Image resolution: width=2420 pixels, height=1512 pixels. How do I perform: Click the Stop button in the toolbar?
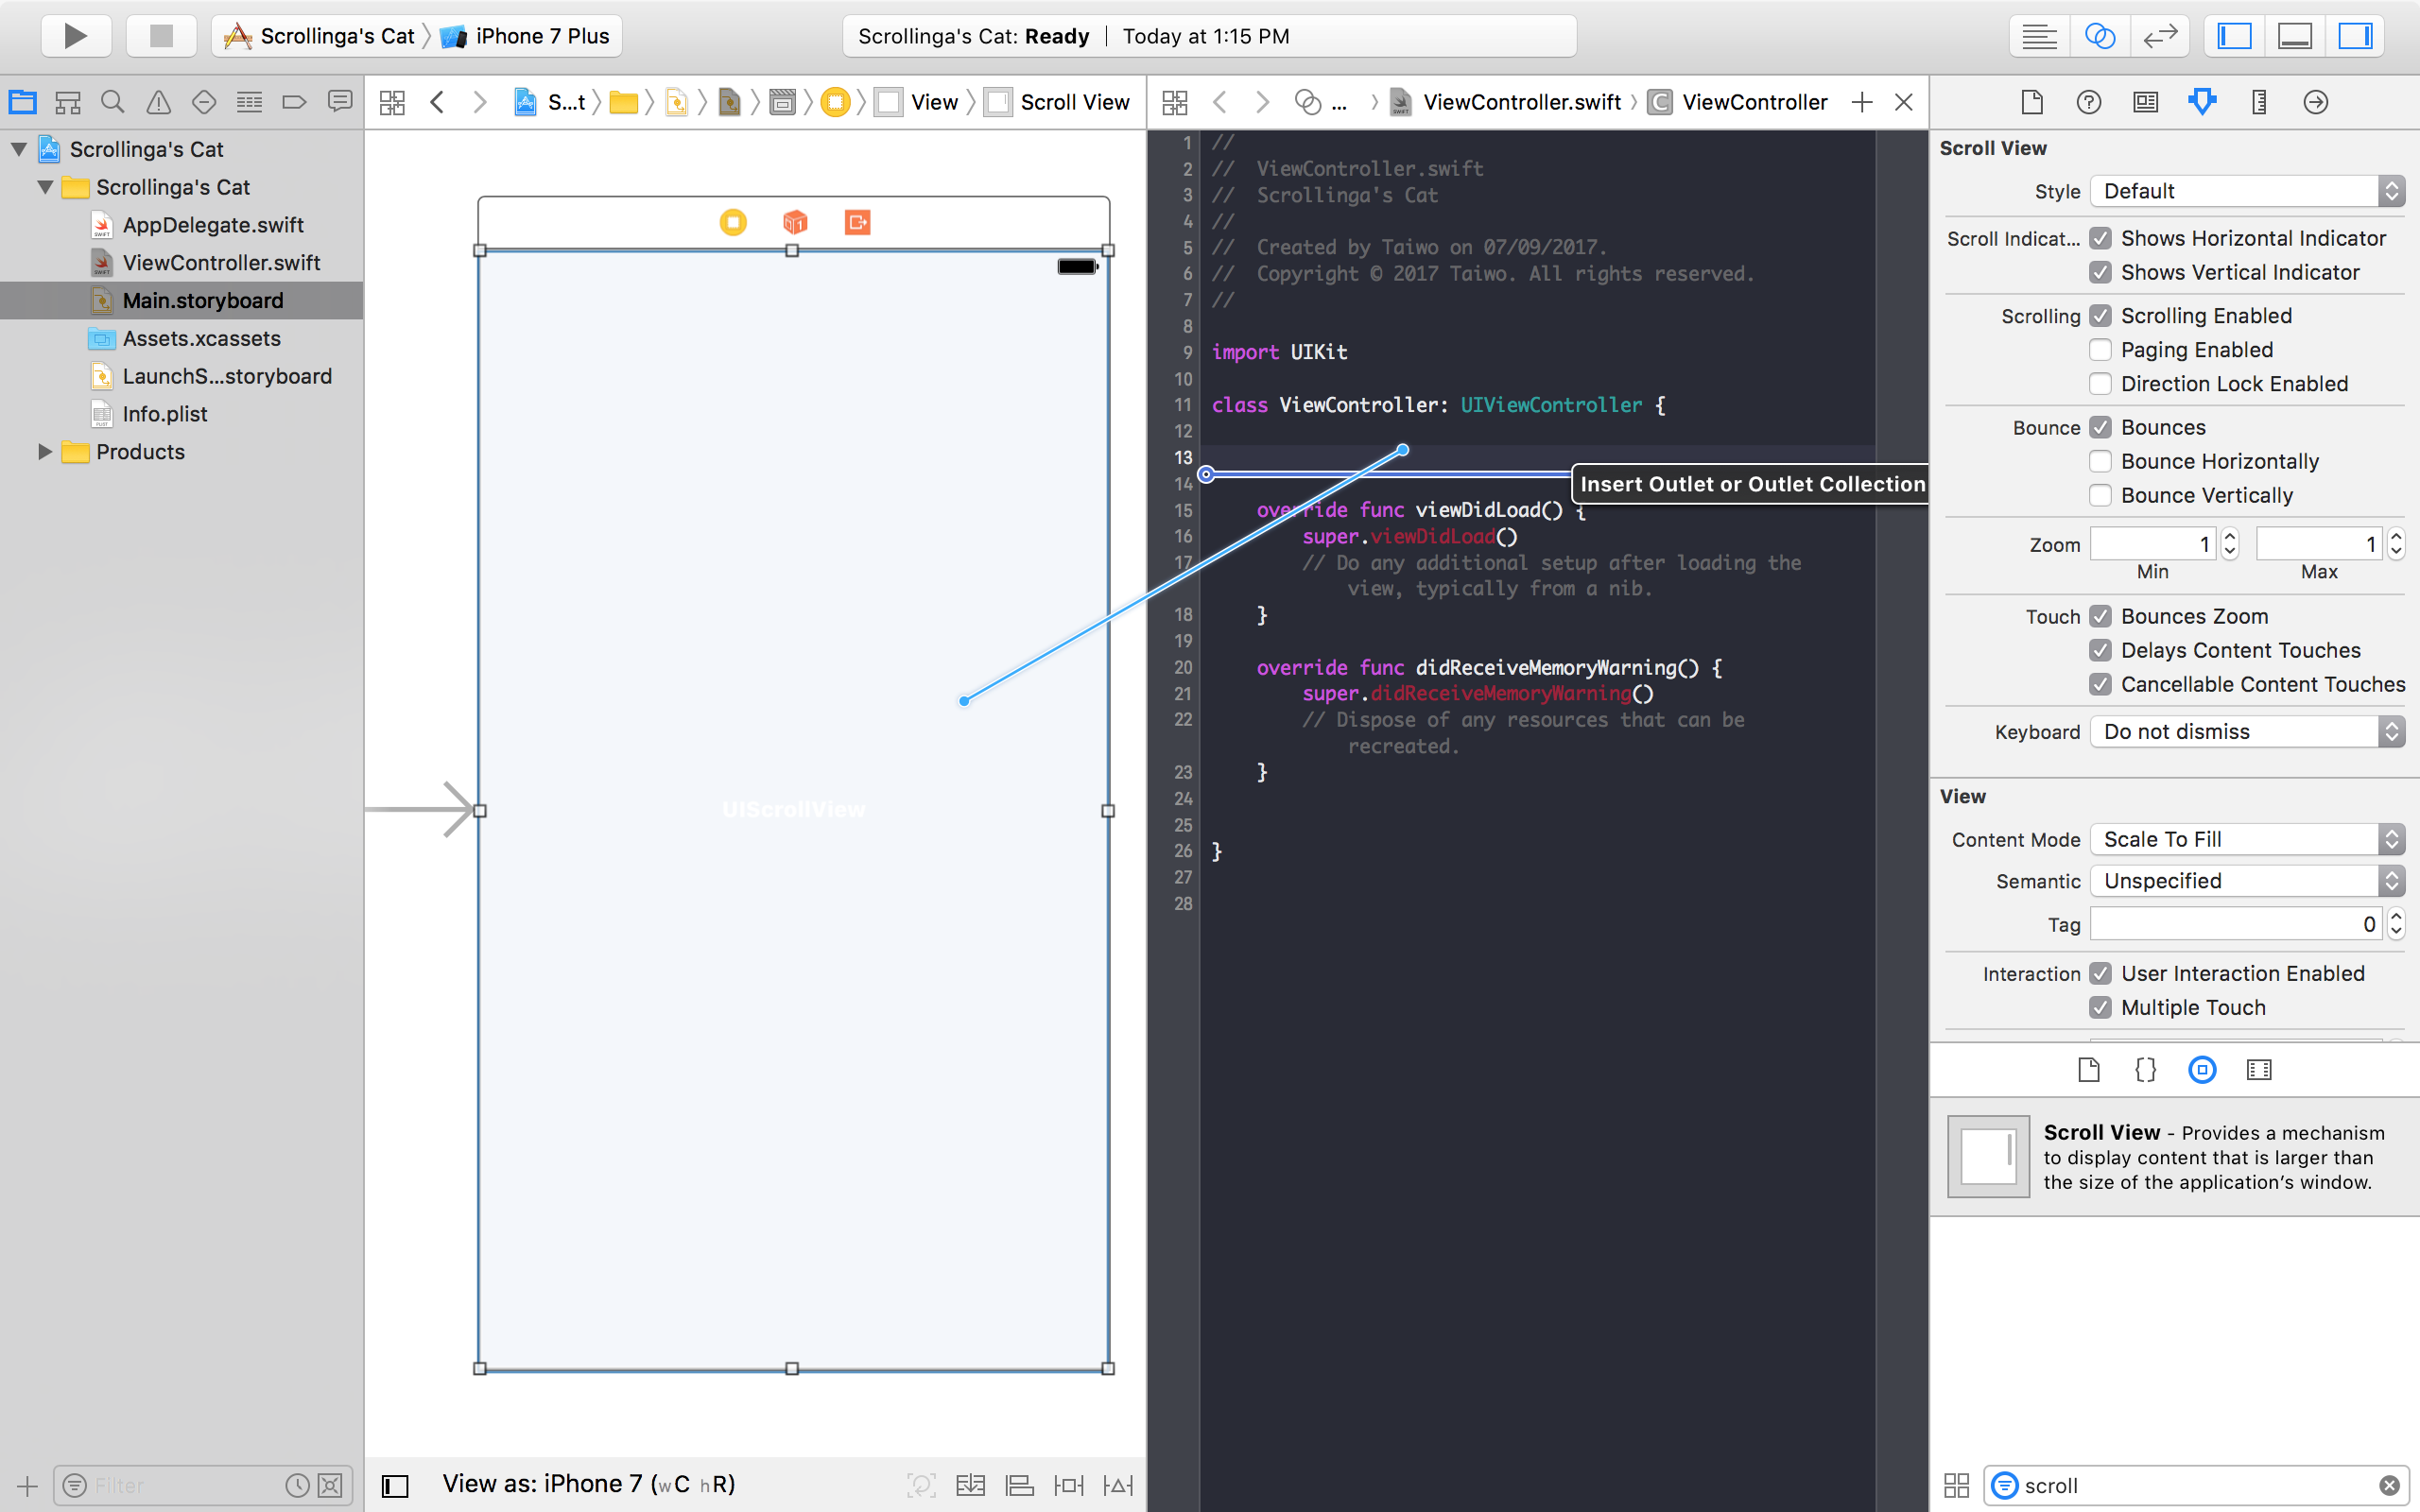(161, 36)
